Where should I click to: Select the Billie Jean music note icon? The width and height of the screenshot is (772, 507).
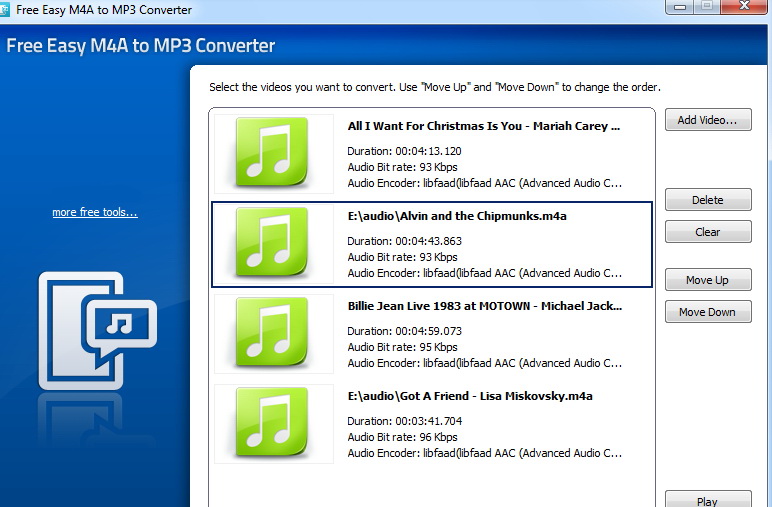point(272,333)
